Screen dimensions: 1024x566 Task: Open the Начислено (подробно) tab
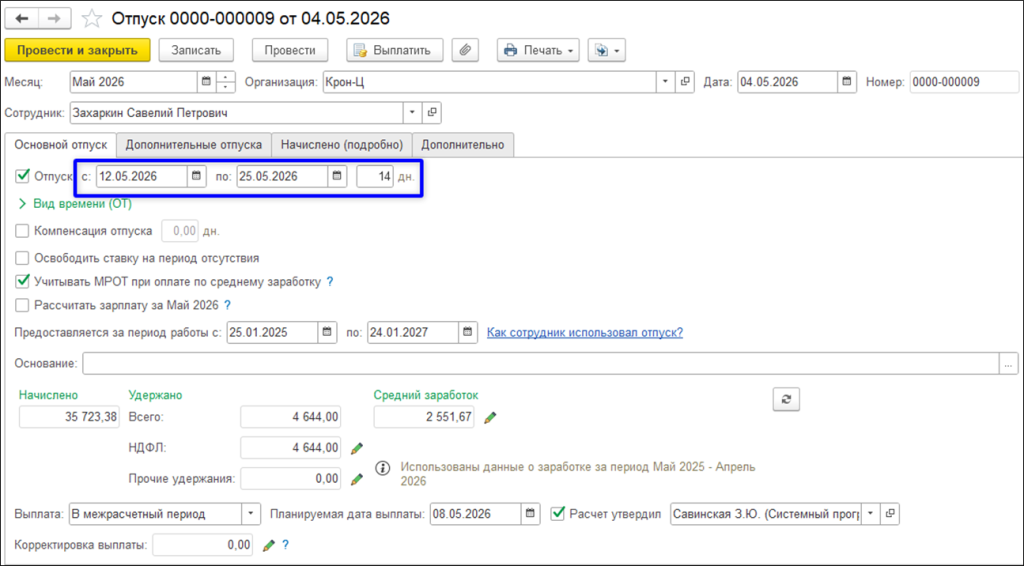tap(342, 145)
